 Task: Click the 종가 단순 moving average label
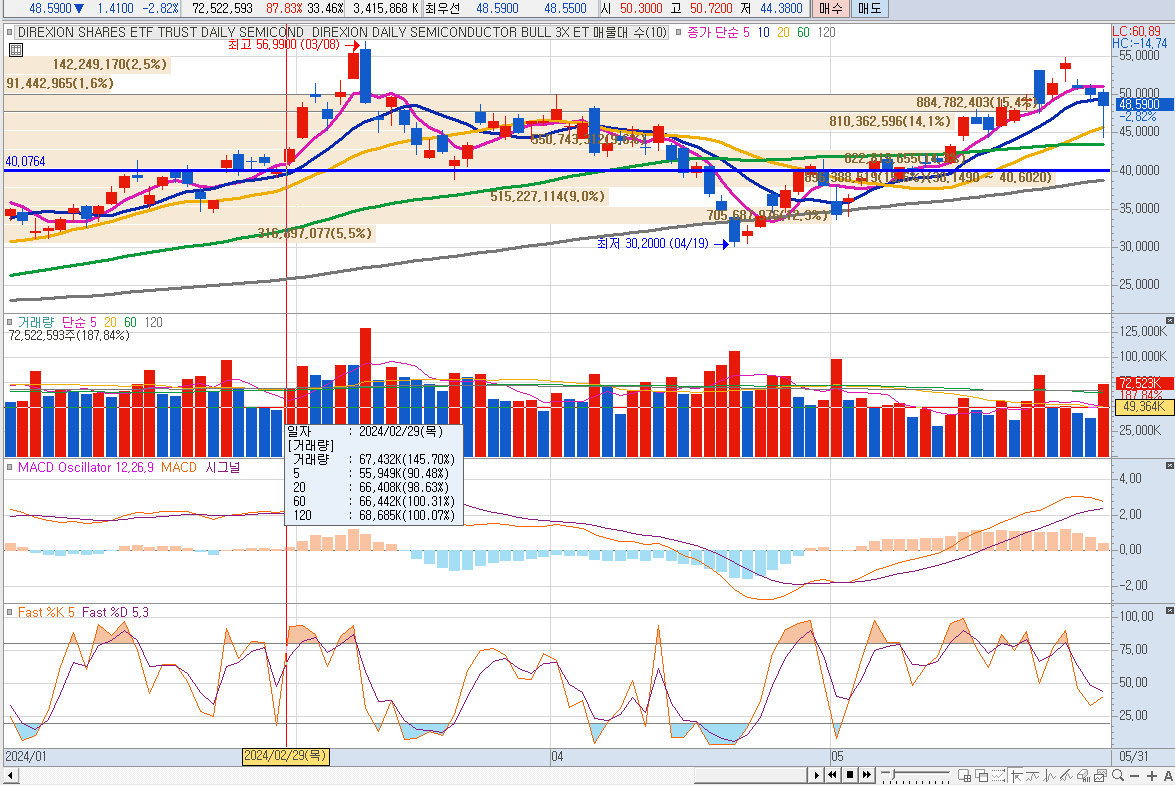(x=713, y=32)
